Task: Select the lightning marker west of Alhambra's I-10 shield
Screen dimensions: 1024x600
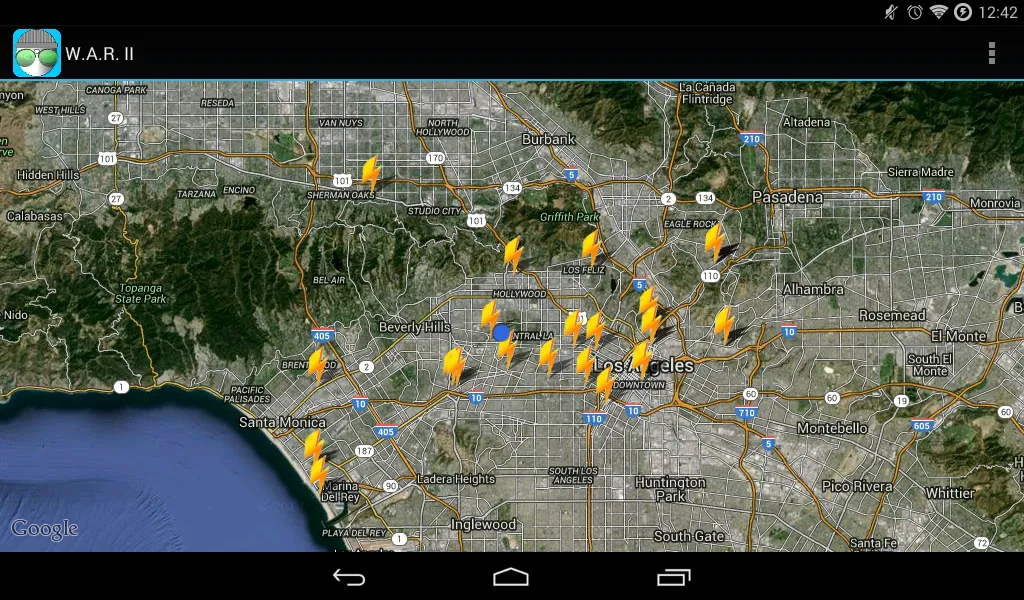Action: click(724, 324)
